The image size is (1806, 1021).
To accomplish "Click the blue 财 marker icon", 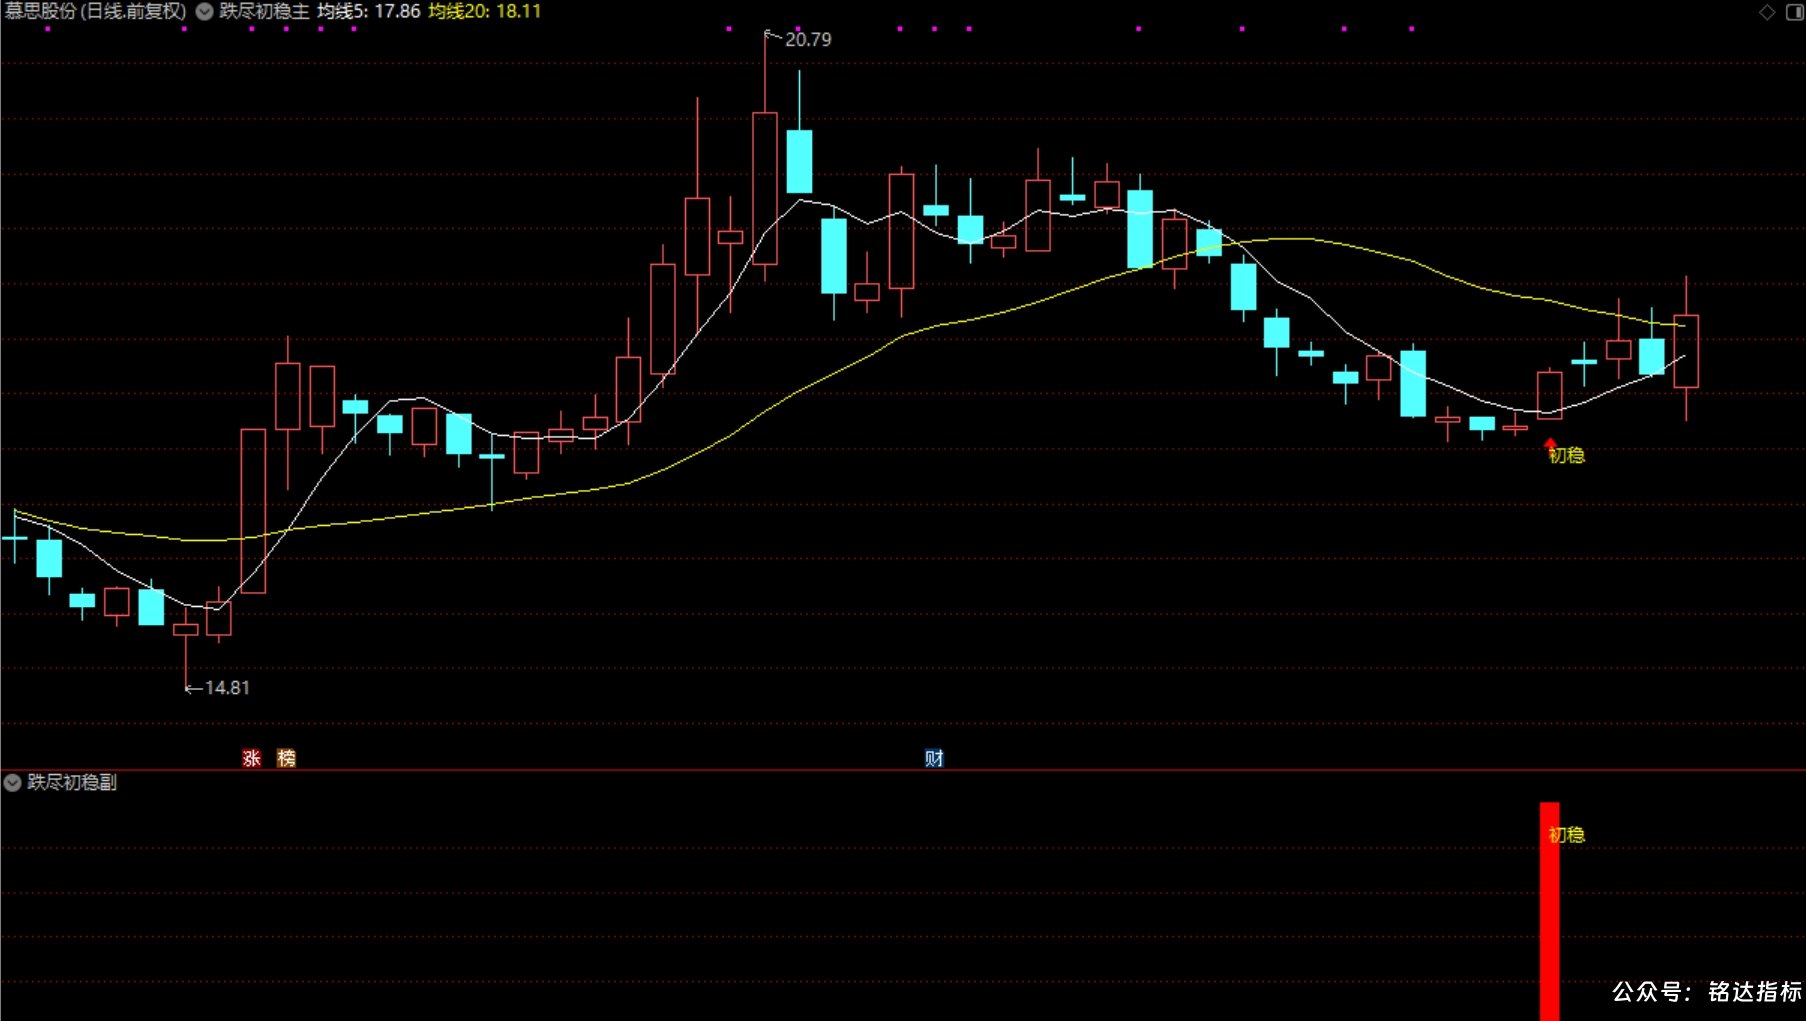I will click(934, 758).
